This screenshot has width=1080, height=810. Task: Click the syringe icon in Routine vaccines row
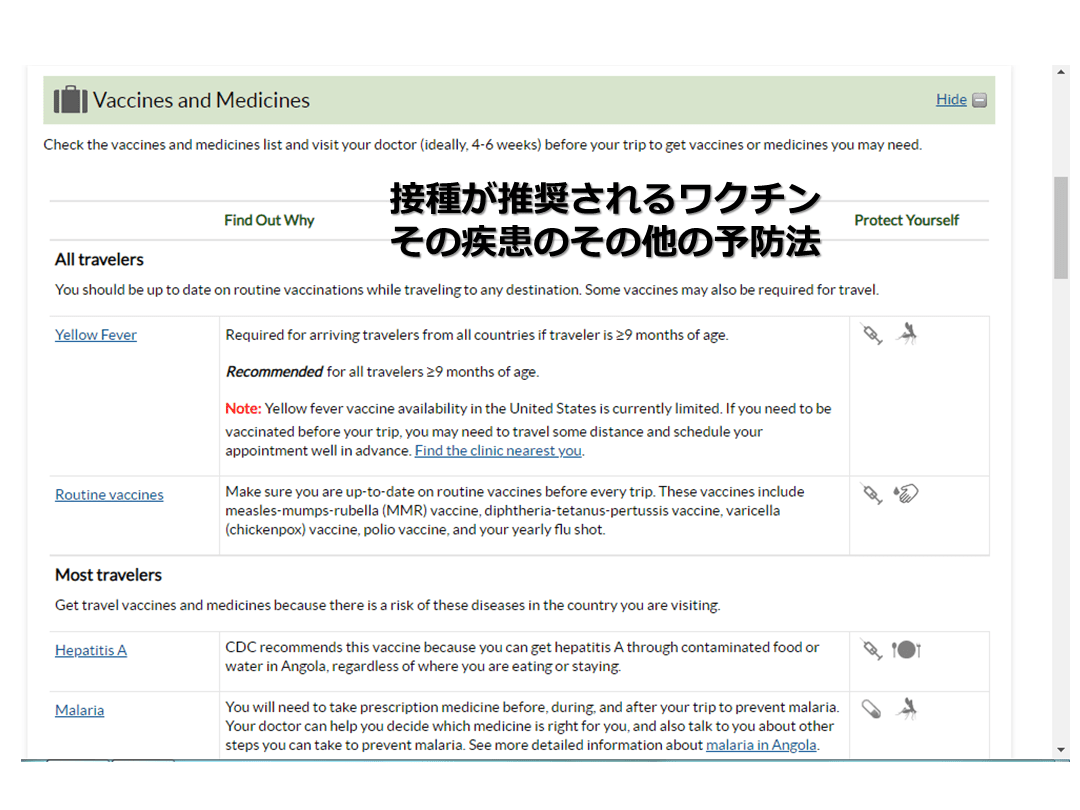coord(872,493)
